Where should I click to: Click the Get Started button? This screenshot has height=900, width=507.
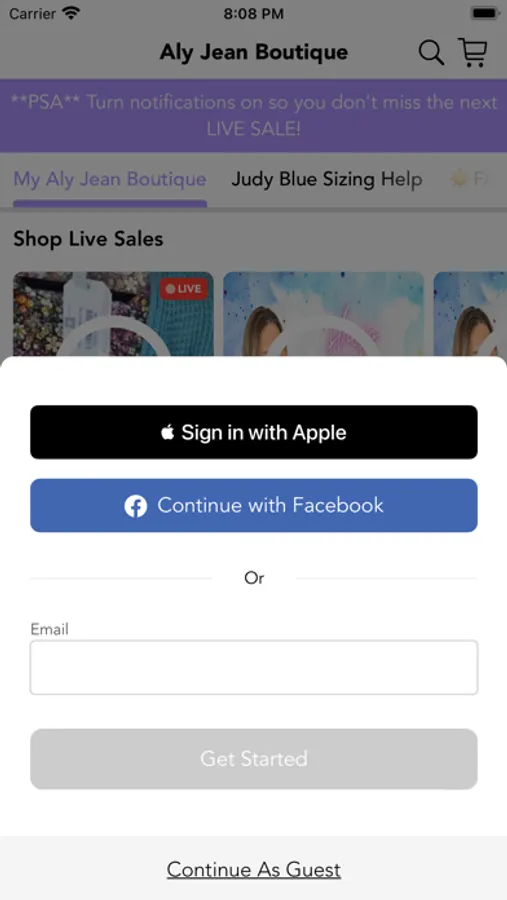pos(254,759)
